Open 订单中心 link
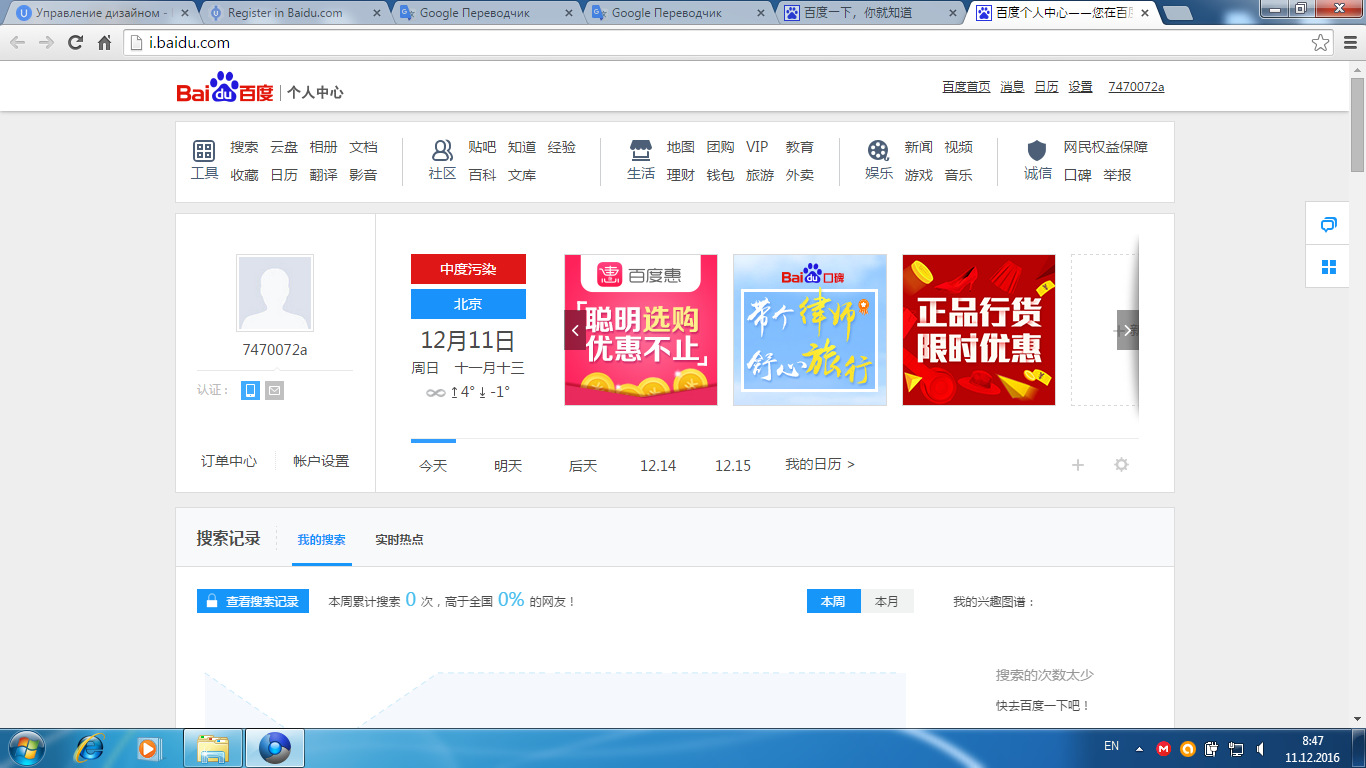The image size is (1366, 768). (229, 461)
